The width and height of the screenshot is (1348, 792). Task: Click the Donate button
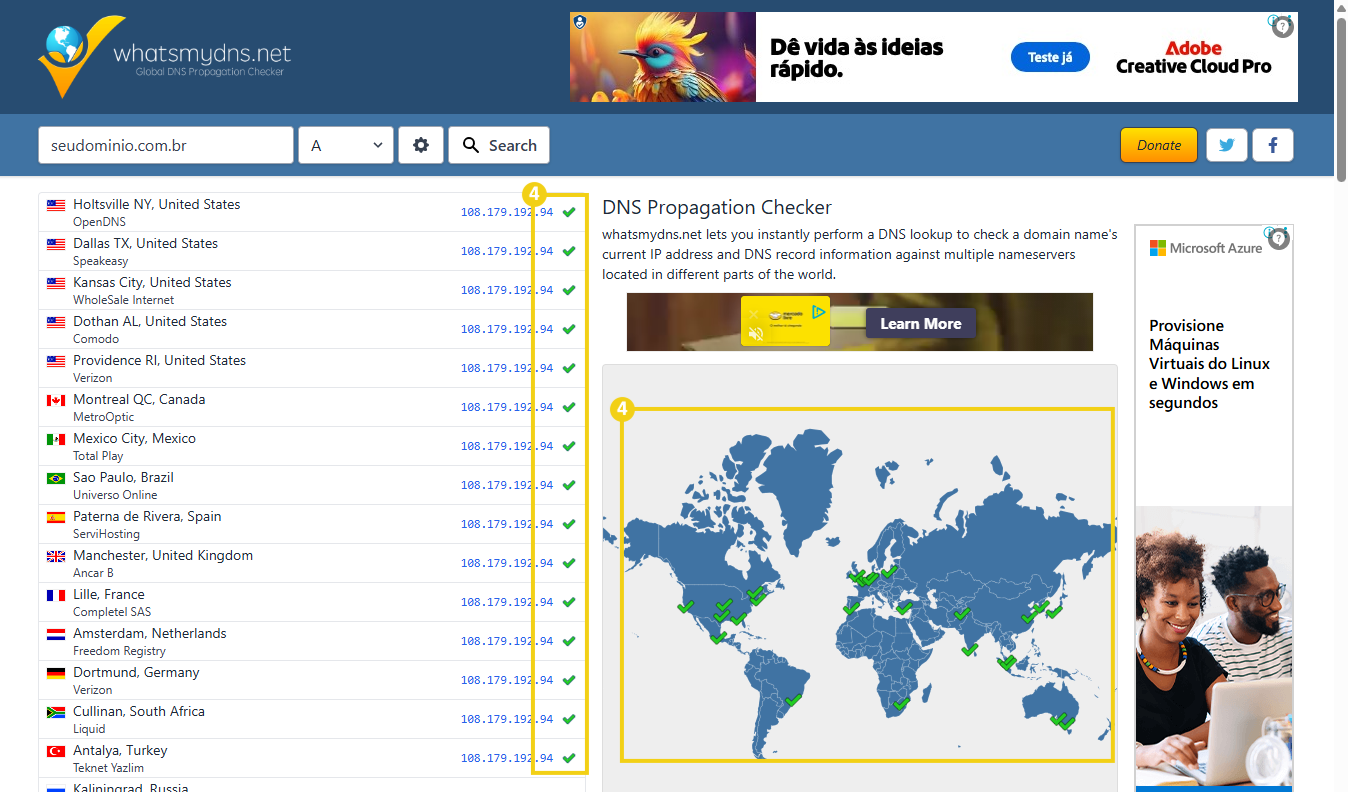(x=1158, y=145)
